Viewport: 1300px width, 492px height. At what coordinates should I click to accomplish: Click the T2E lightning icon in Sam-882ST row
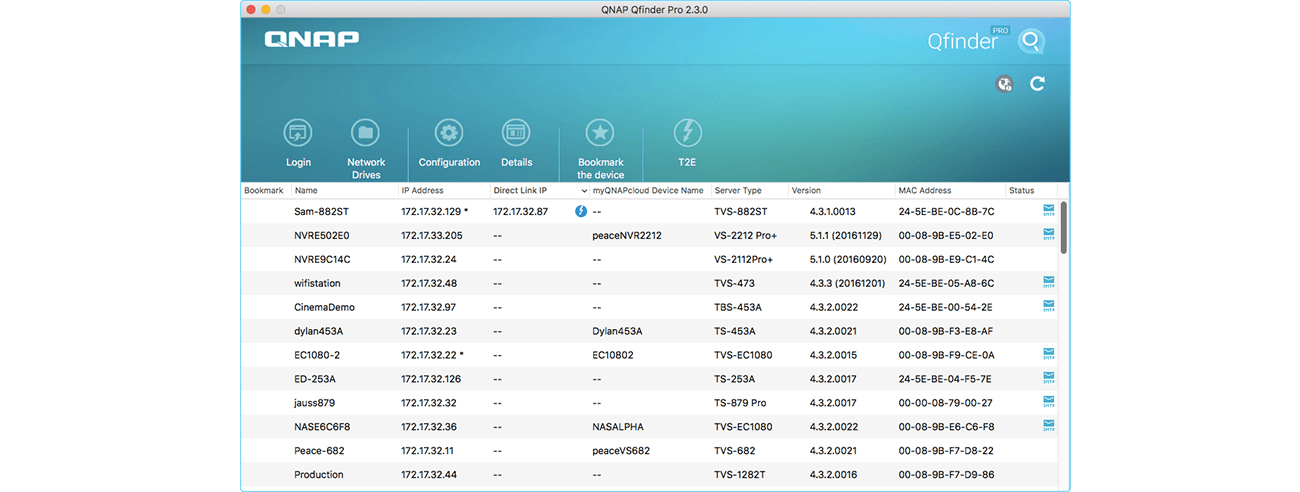tap(580, 211)
